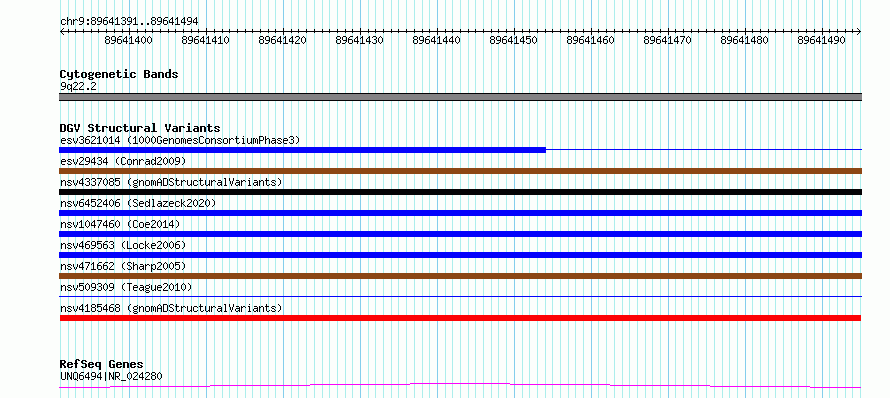Click the chr9:89641391..89641494 region label
The height and width of the screenshot is (398, 890).
129,22
